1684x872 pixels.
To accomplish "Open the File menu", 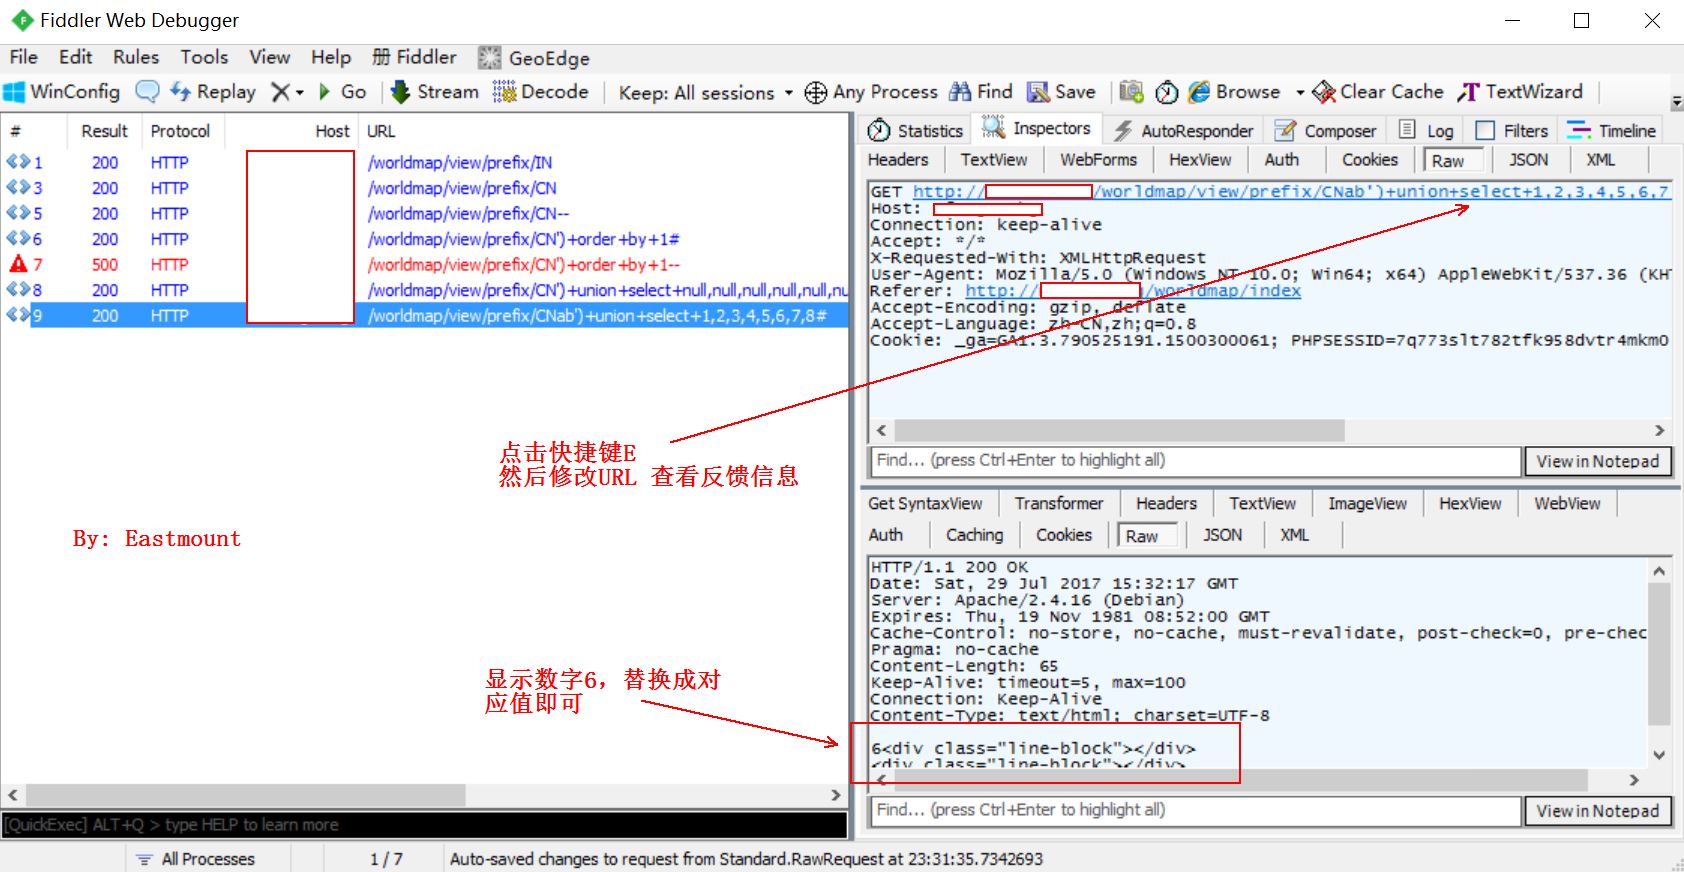I will (23, 57).
